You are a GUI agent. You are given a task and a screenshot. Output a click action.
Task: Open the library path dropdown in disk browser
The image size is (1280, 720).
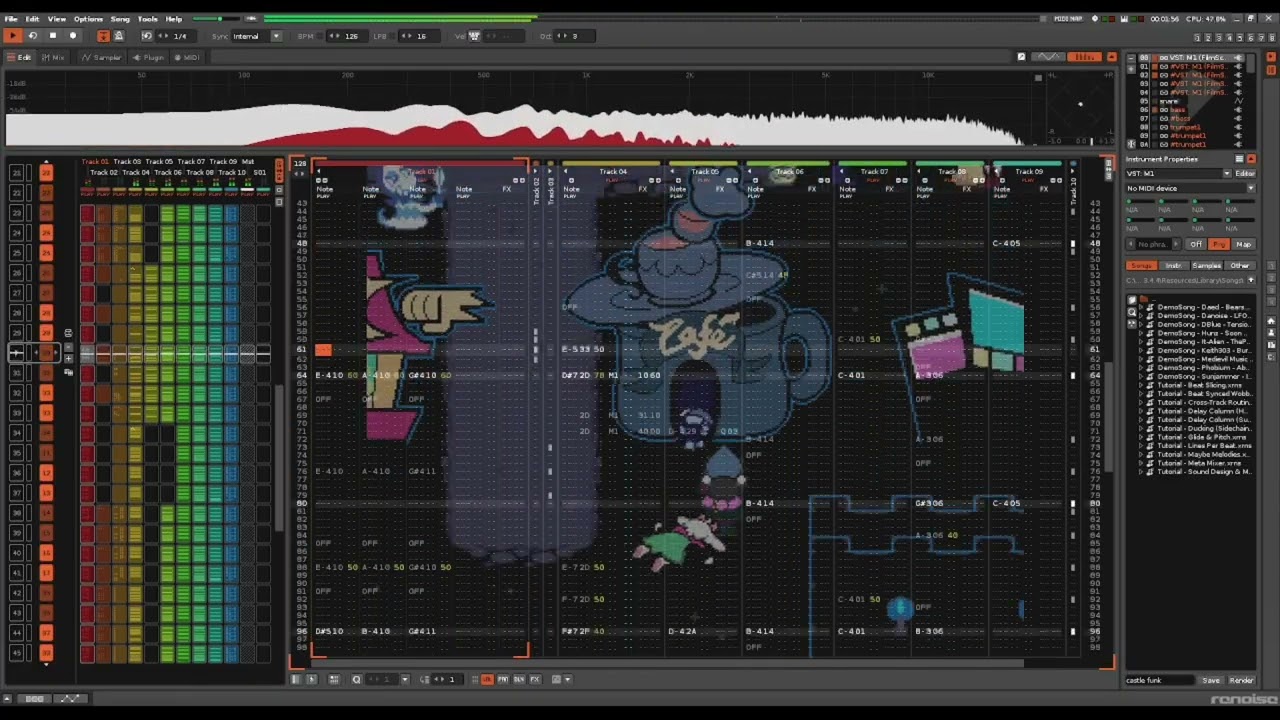coord(1251,281)
